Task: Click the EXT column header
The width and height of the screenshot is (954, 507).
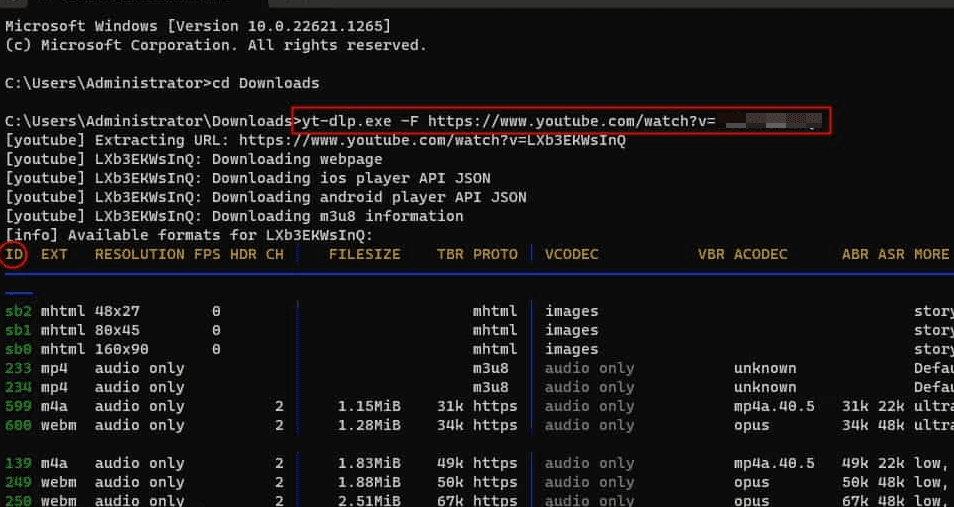Action: tap(54, 254)
